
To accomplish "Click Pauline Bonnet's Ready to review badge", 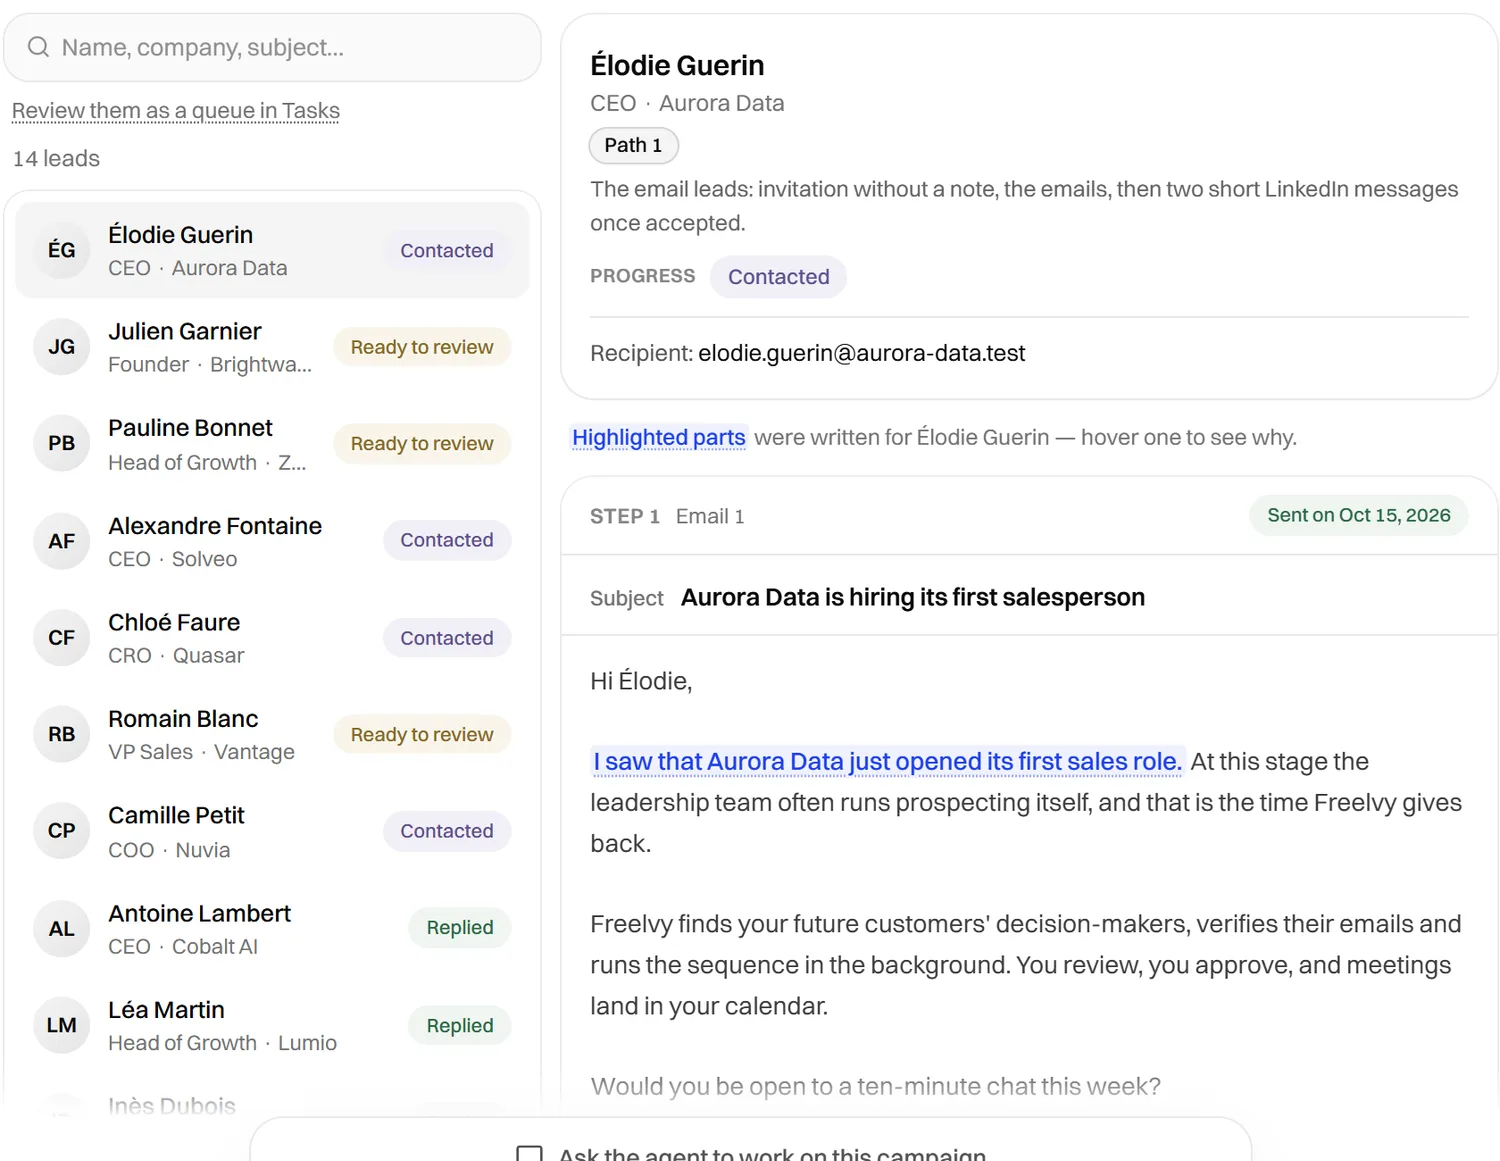I will (x=422, y=443).
